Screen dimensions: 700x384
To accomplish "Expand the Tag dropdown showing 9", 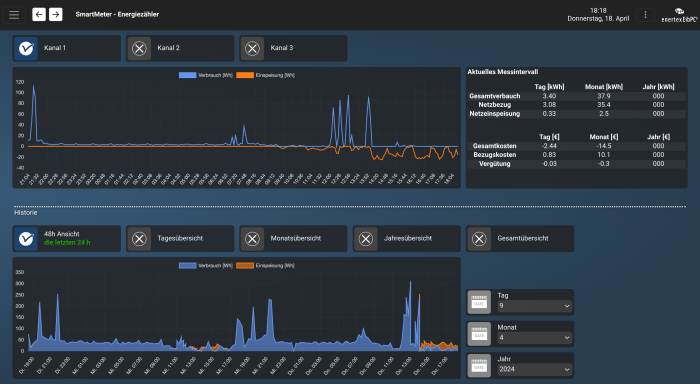I will coord(534,306).
